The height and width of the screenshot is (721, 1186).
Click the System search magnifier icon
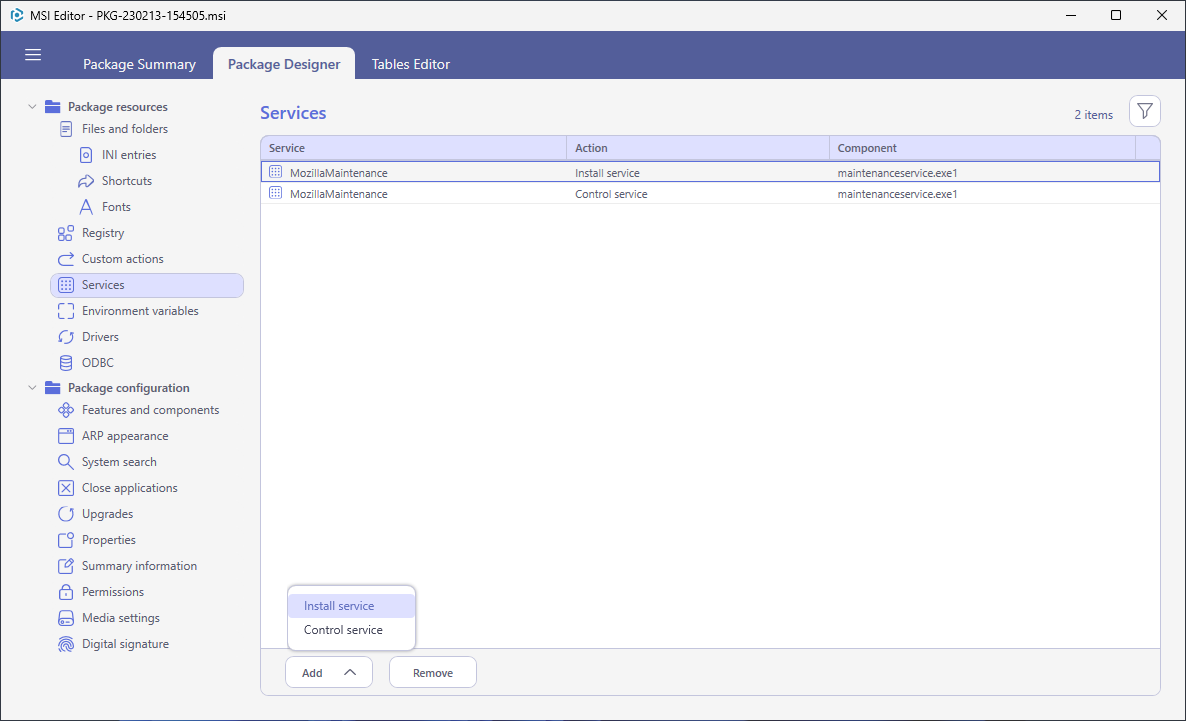(x=66, y=462)
